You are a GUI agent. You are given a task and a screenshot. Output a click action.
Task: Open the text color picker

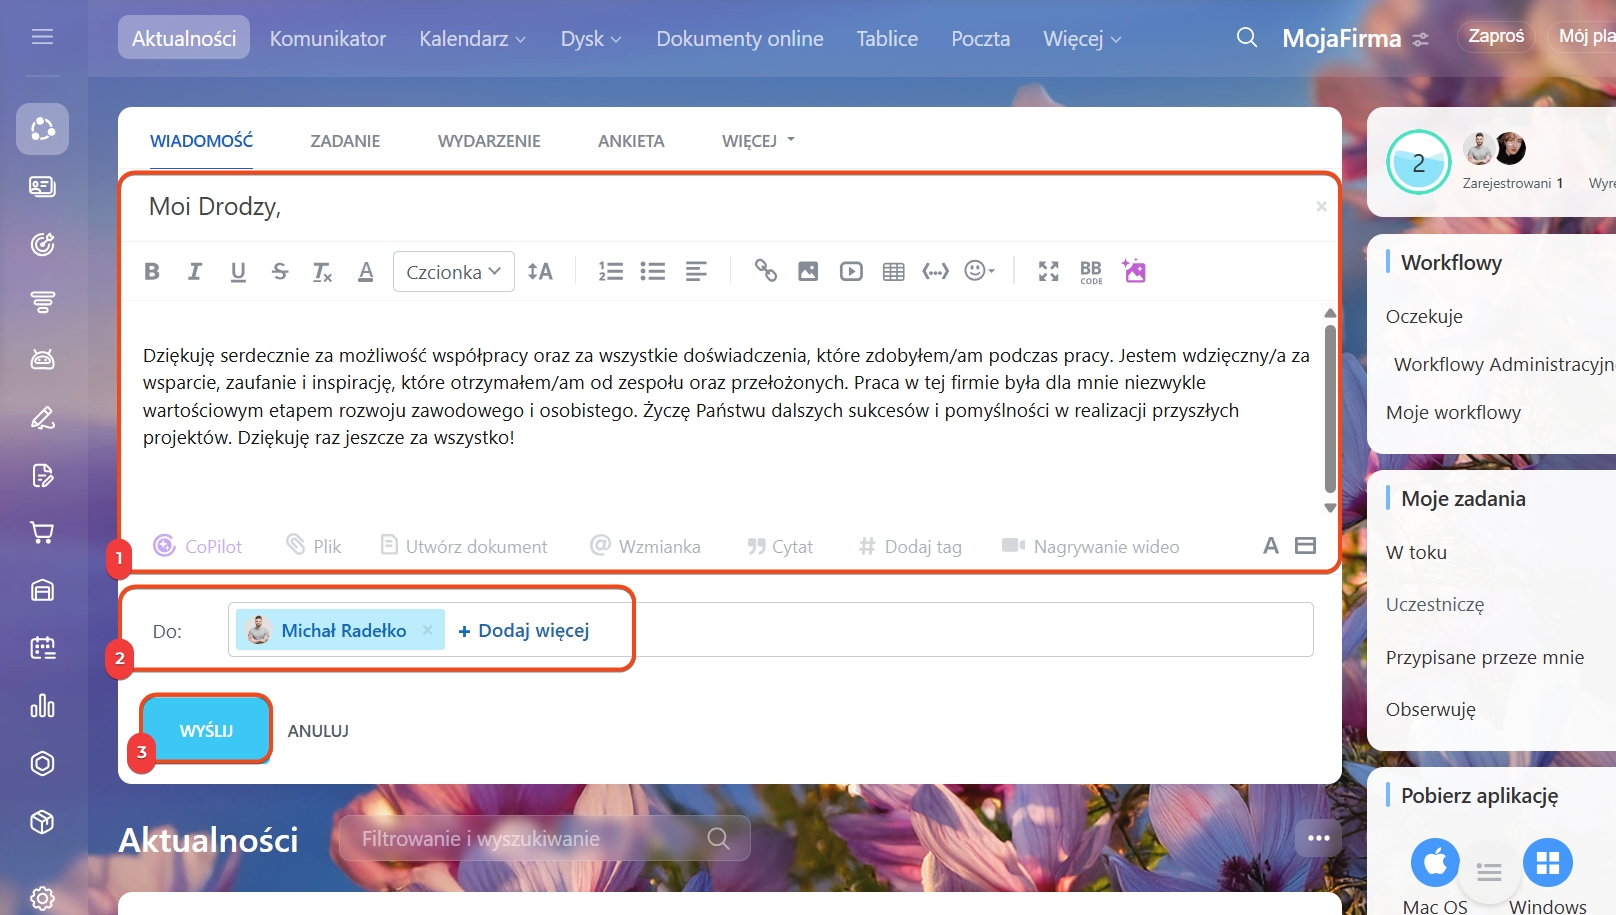366,271
